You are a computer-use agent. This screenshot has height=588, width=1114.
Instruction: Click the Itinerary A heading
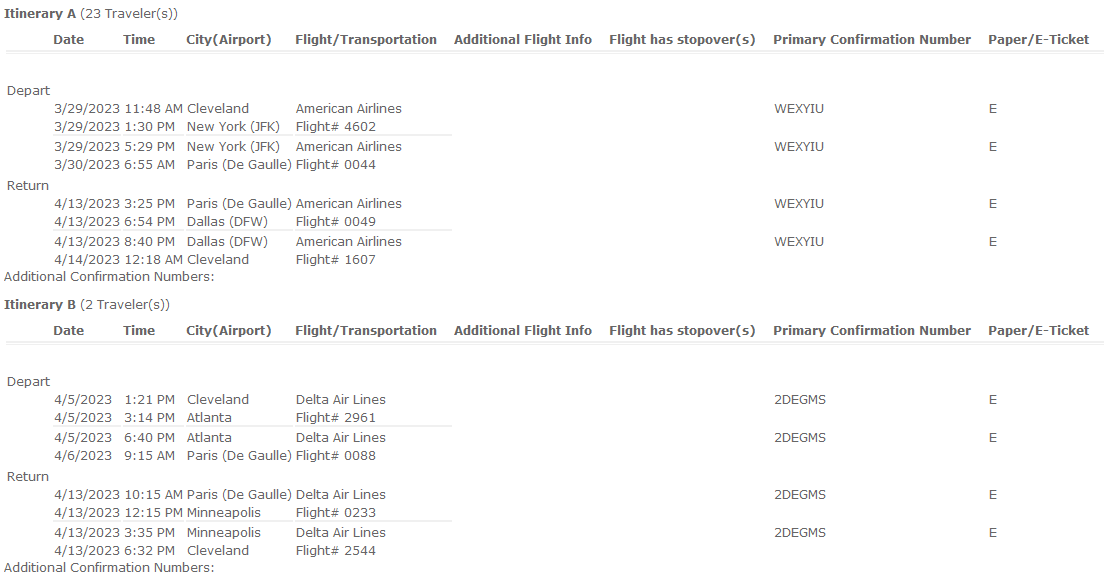point(40,13)
